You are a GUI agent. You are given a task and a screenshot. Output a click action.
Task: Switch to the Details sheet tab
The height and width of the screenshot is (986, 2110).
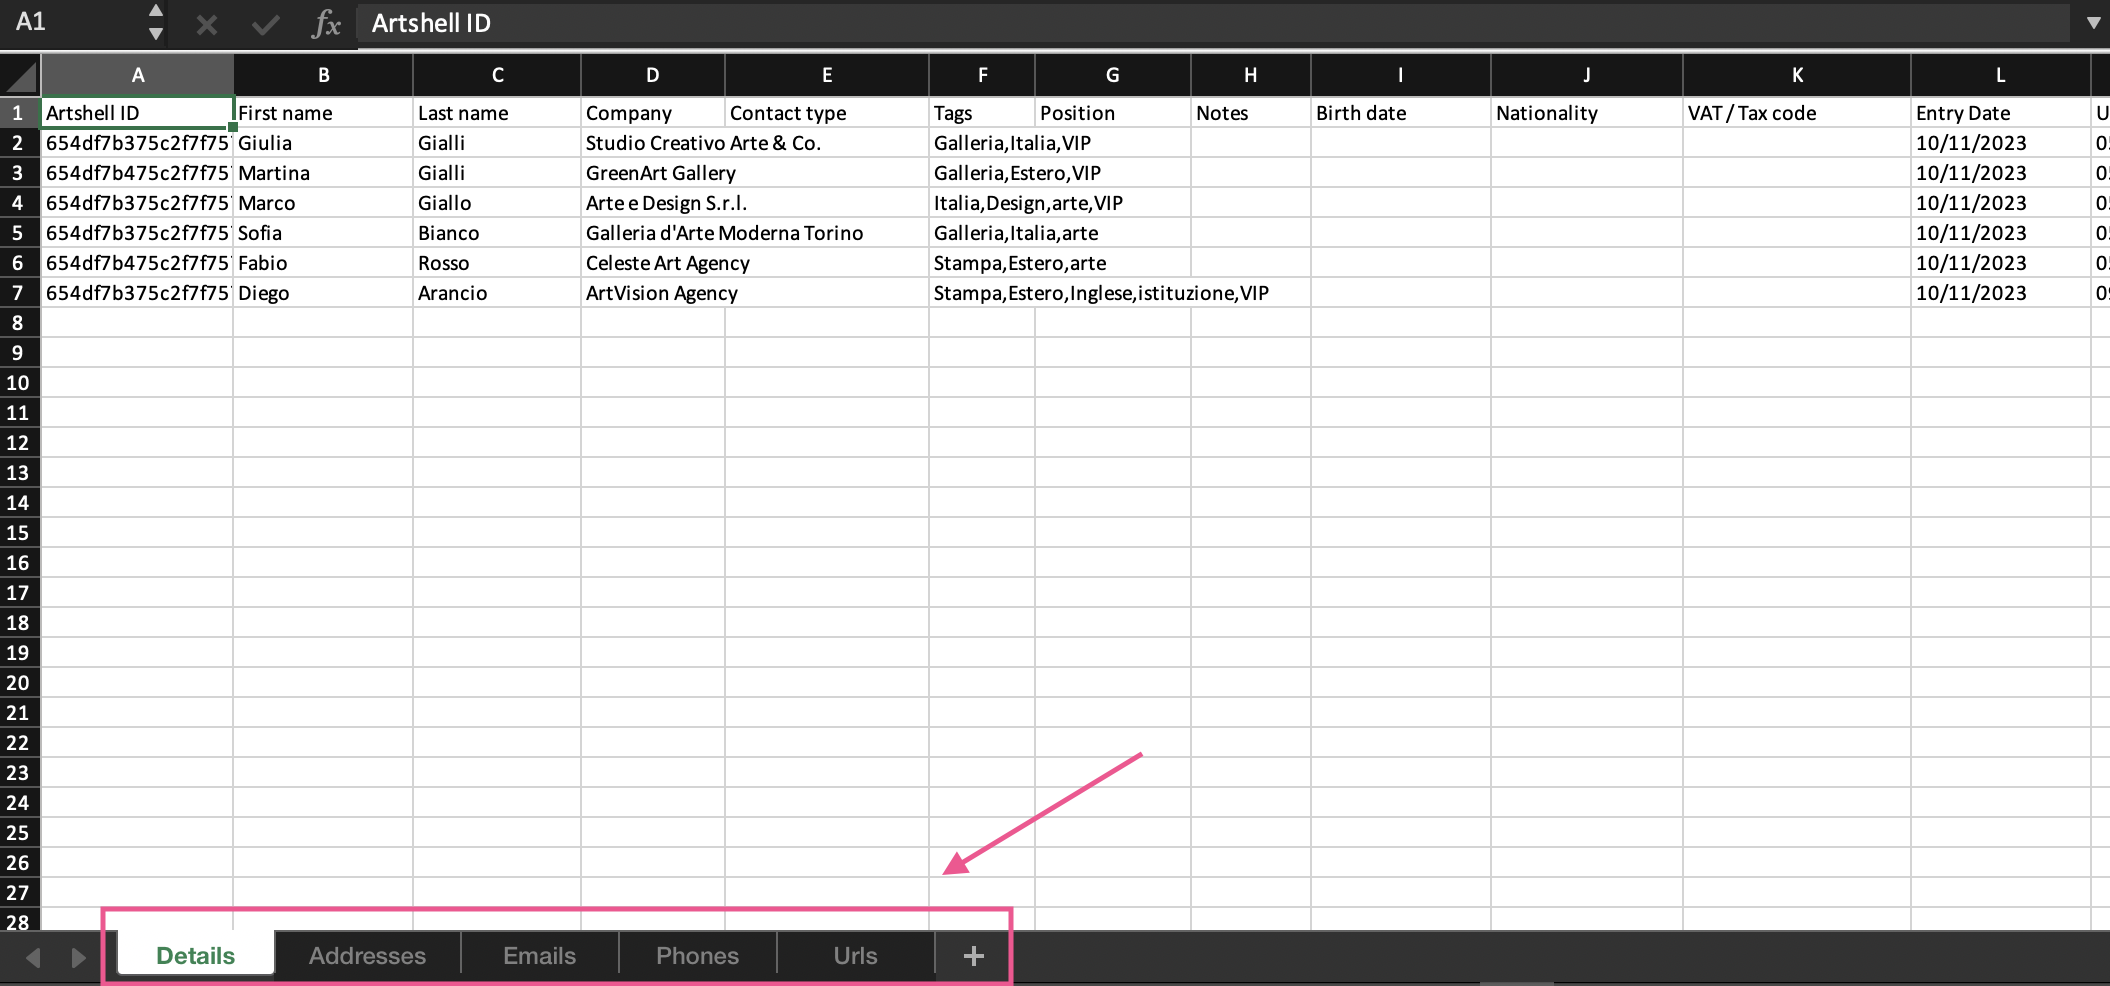(x=196, y=955)
